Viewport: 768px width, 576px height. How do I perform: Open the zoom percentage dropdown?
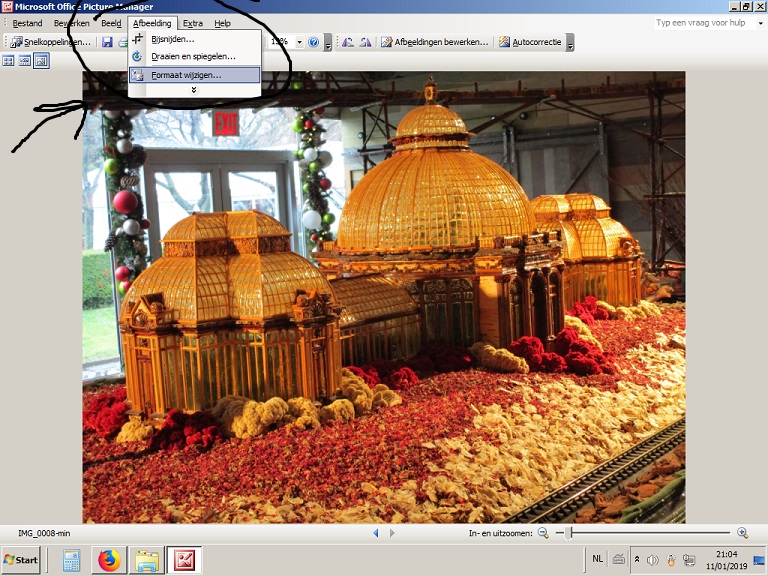click(x=299, y=42)
